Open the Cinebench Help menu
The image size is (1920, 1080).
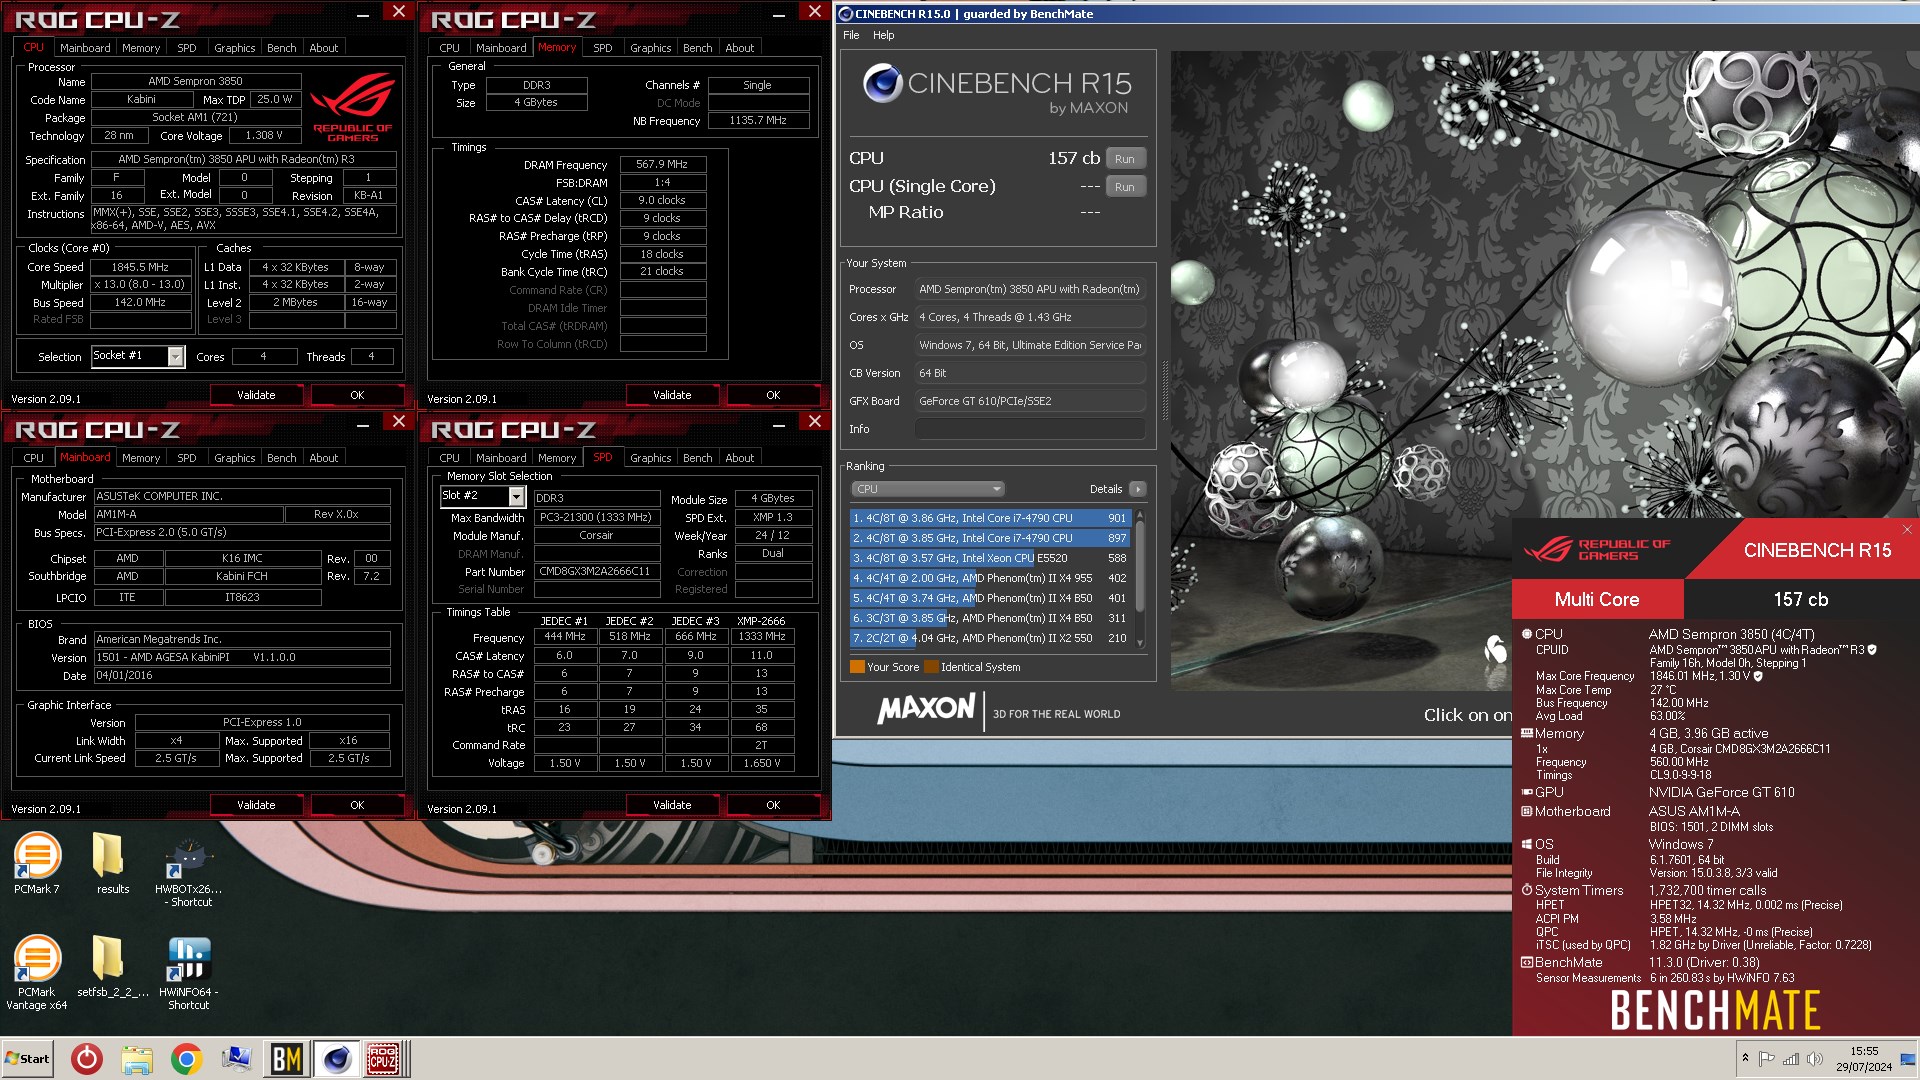884,35
